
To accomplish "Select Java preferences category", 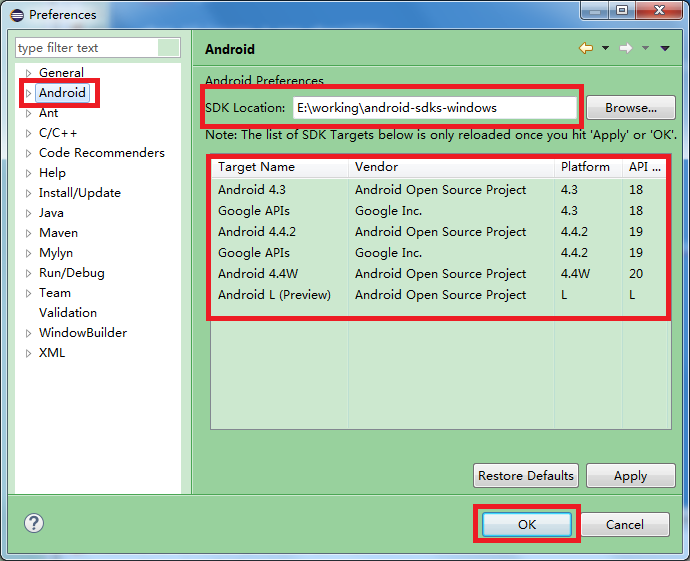I will (x=51, y=213).
